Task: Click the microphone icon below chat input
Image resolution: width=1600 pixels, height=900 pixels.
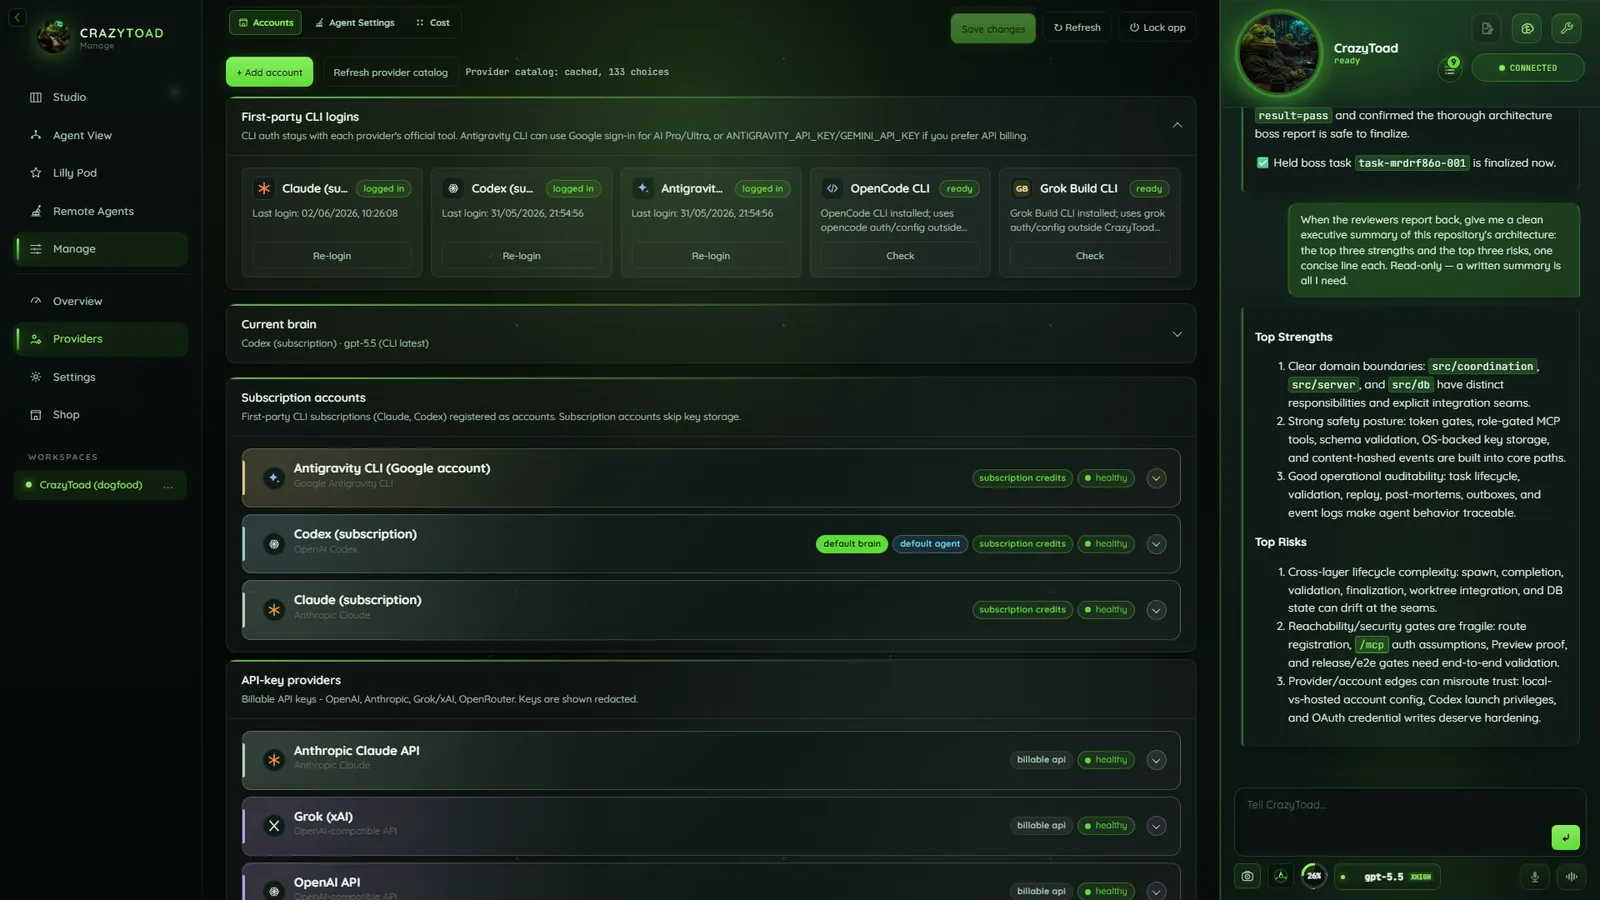Action: [1535, 876]
